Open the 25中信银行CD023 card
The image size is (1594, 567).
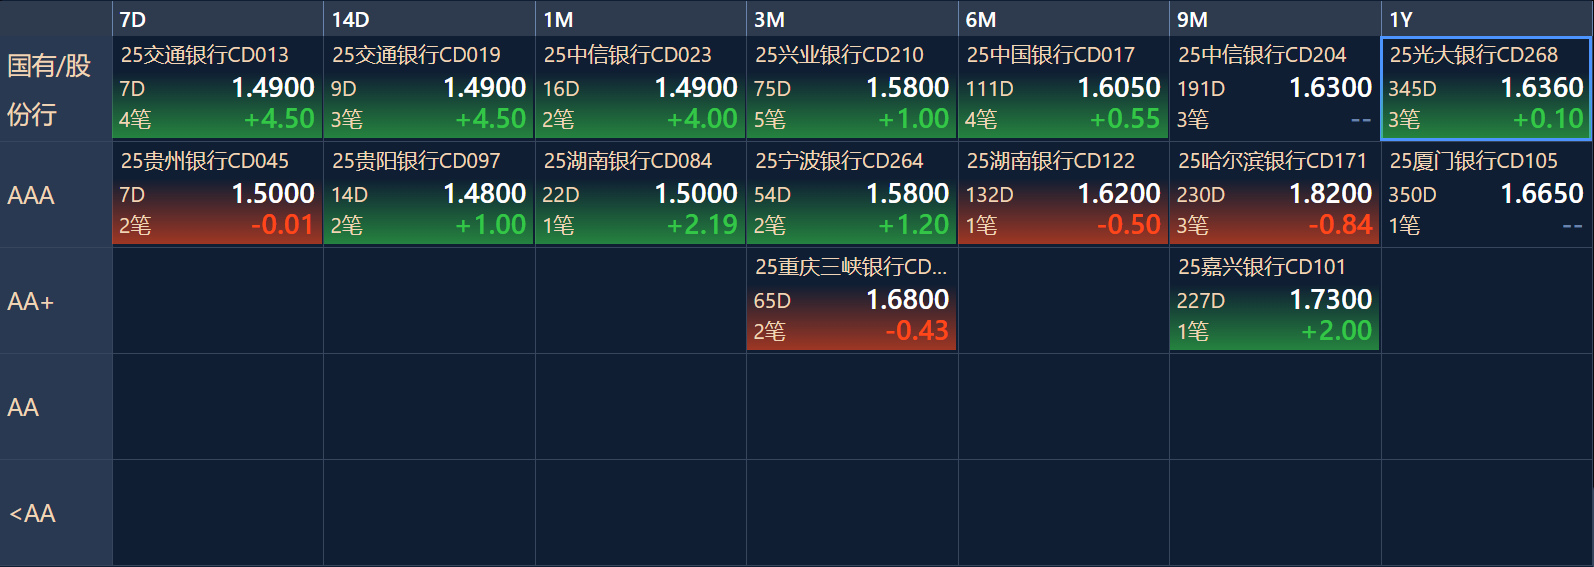click(x=640, y=88)
